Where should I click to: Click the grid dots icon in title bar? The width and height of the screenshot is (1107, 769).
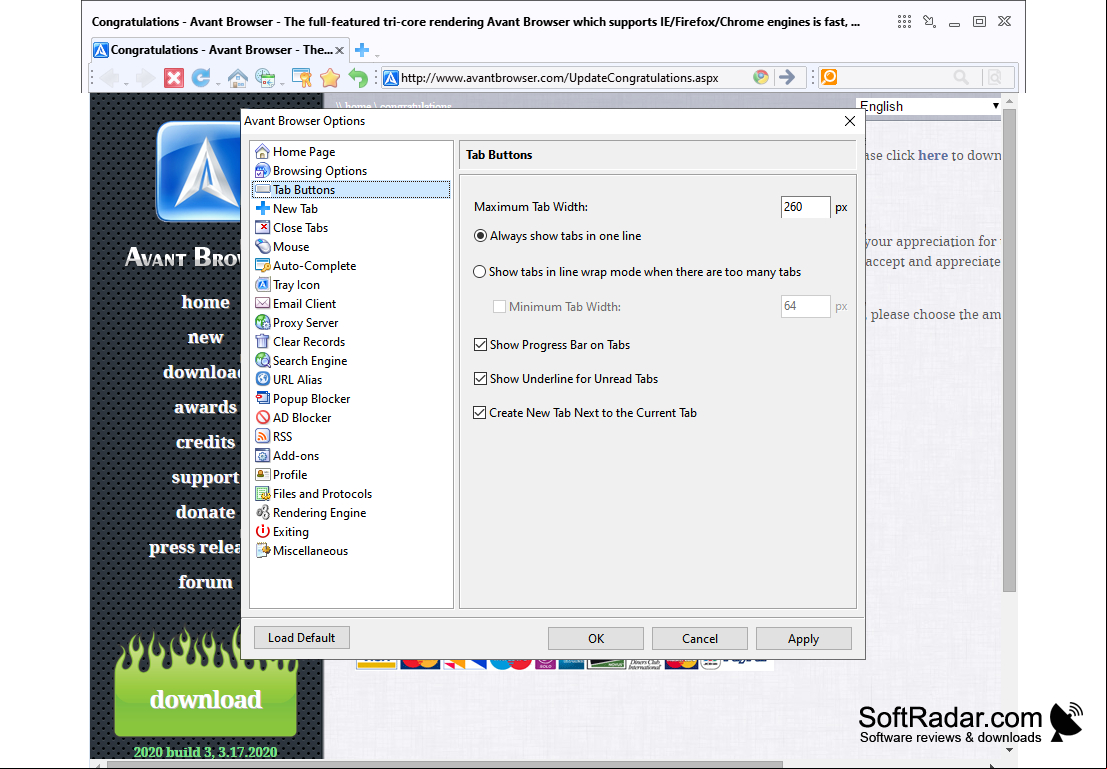click(x=904, y=22)
